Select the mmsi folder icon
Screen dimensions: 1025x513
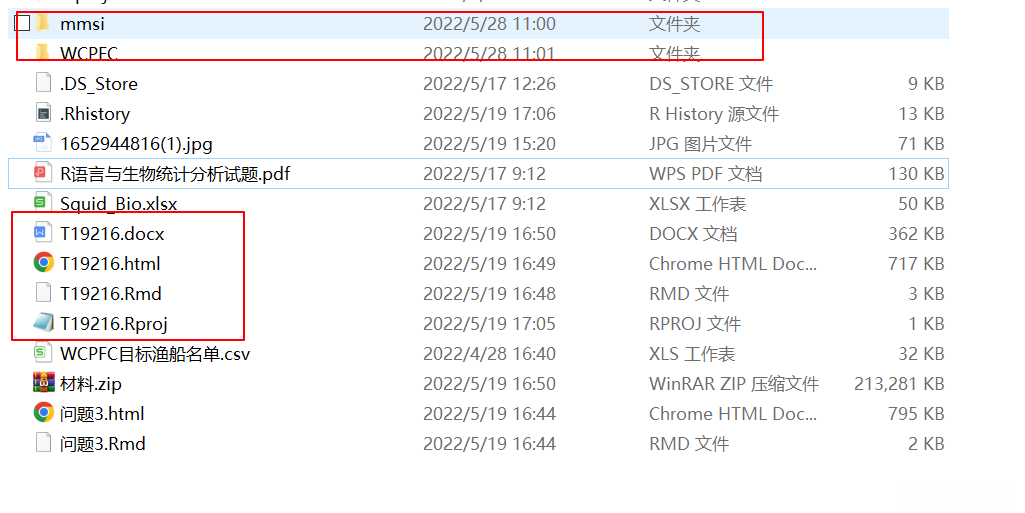tap(43, 24)
